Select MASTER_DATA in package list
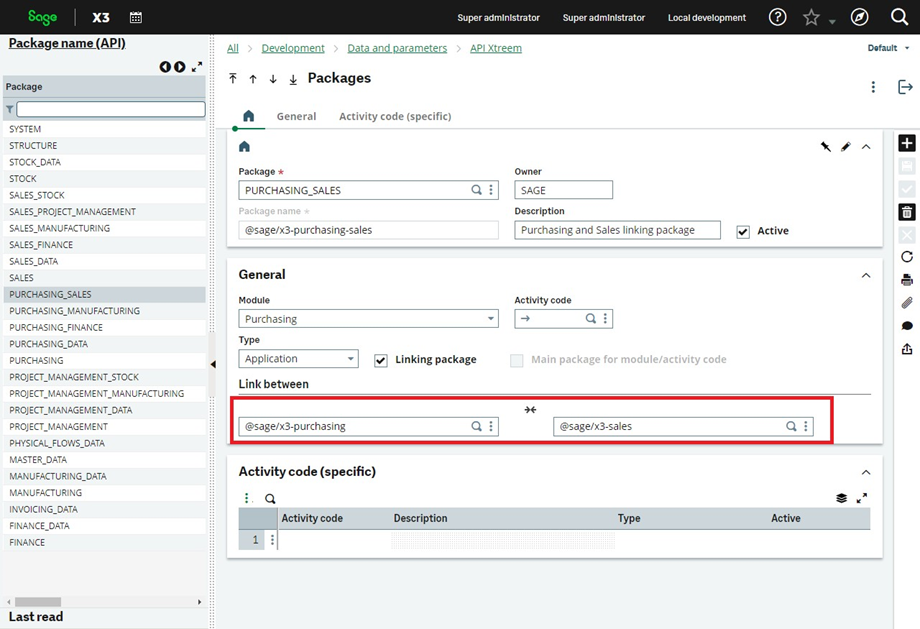 point(104,460)
